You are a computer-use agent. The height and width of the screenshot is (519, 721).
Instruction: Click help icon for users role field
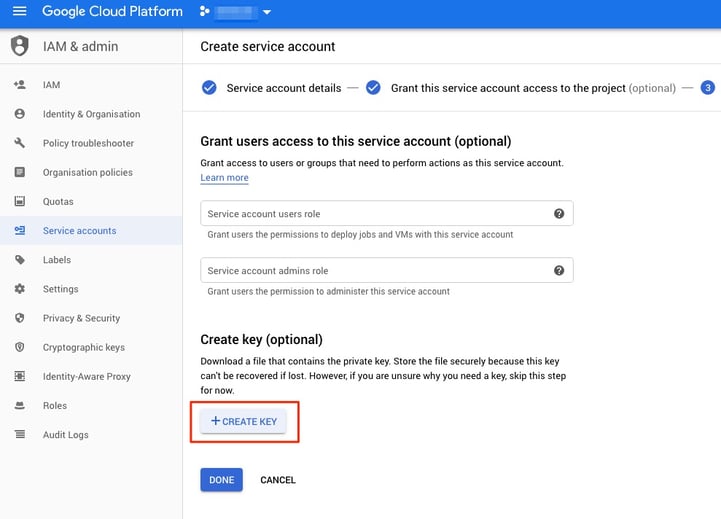[x=559, y=214]
